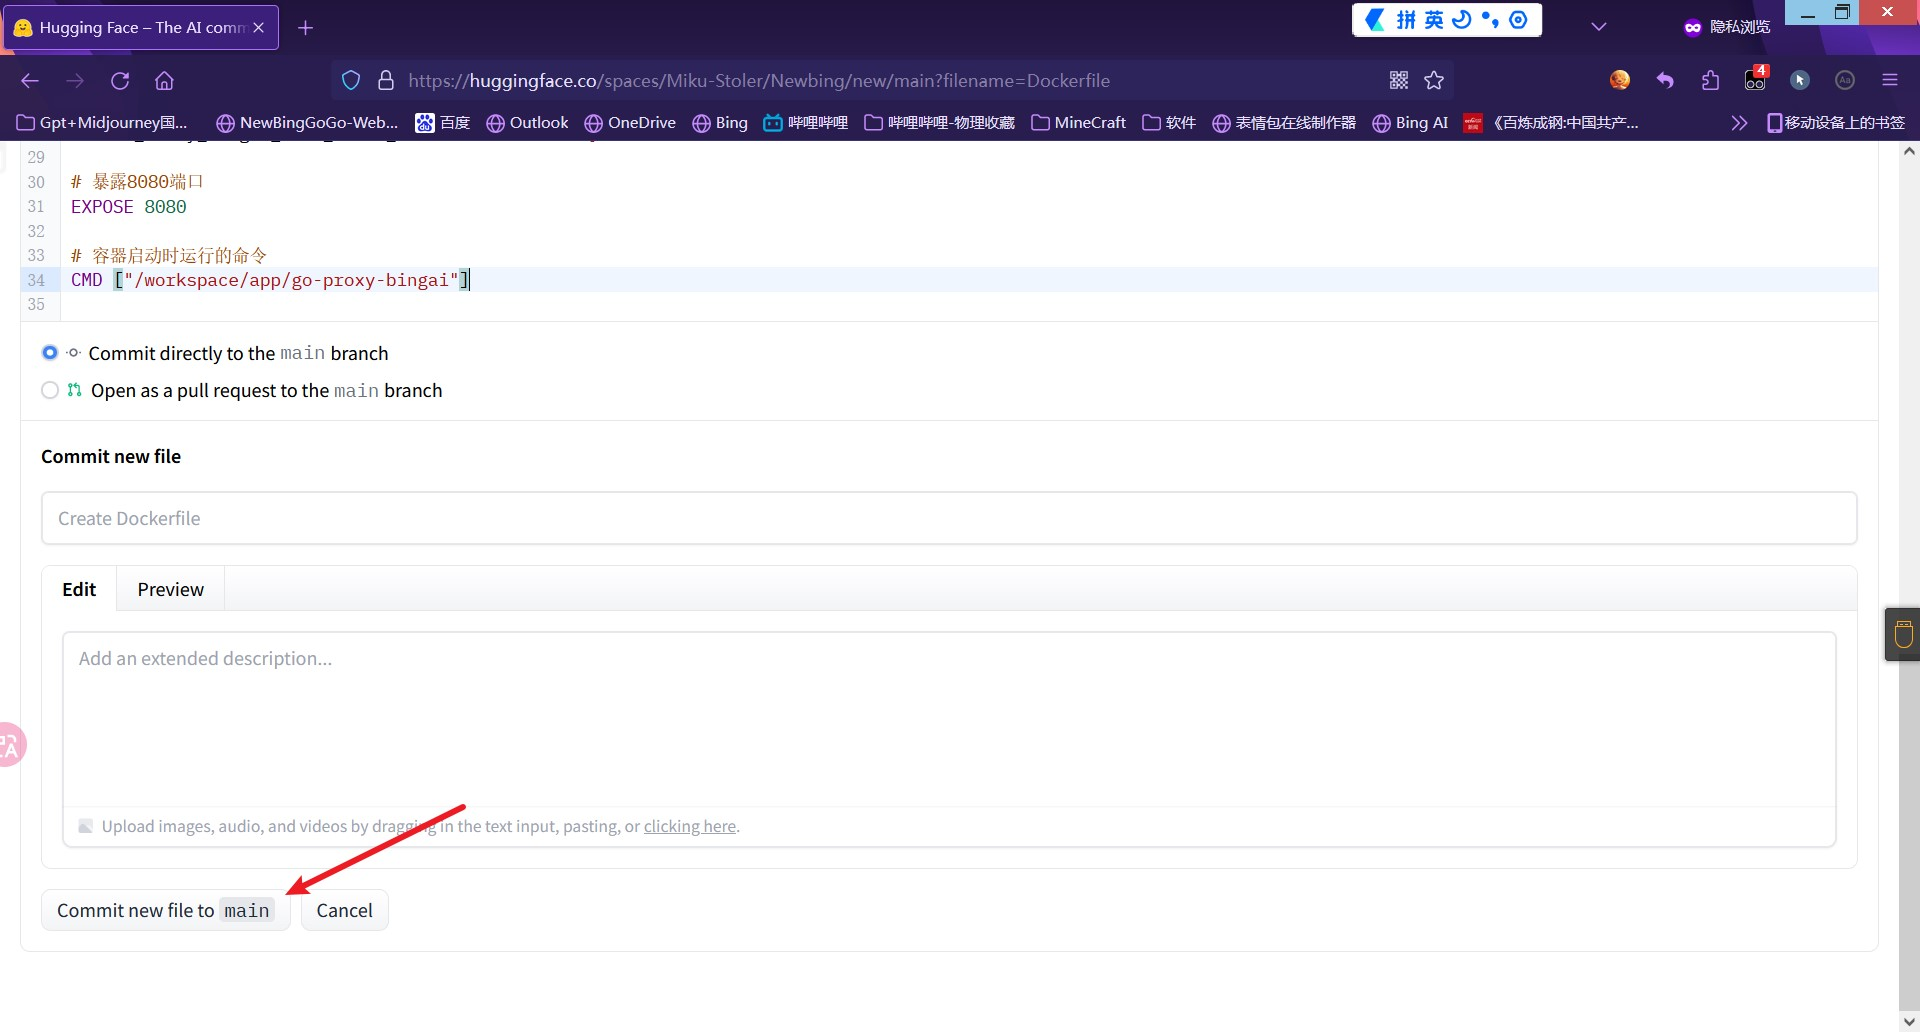Switch input method to English mode (英)
This screenshot has width=1920, height=1032.
[x=1434, y=20]
